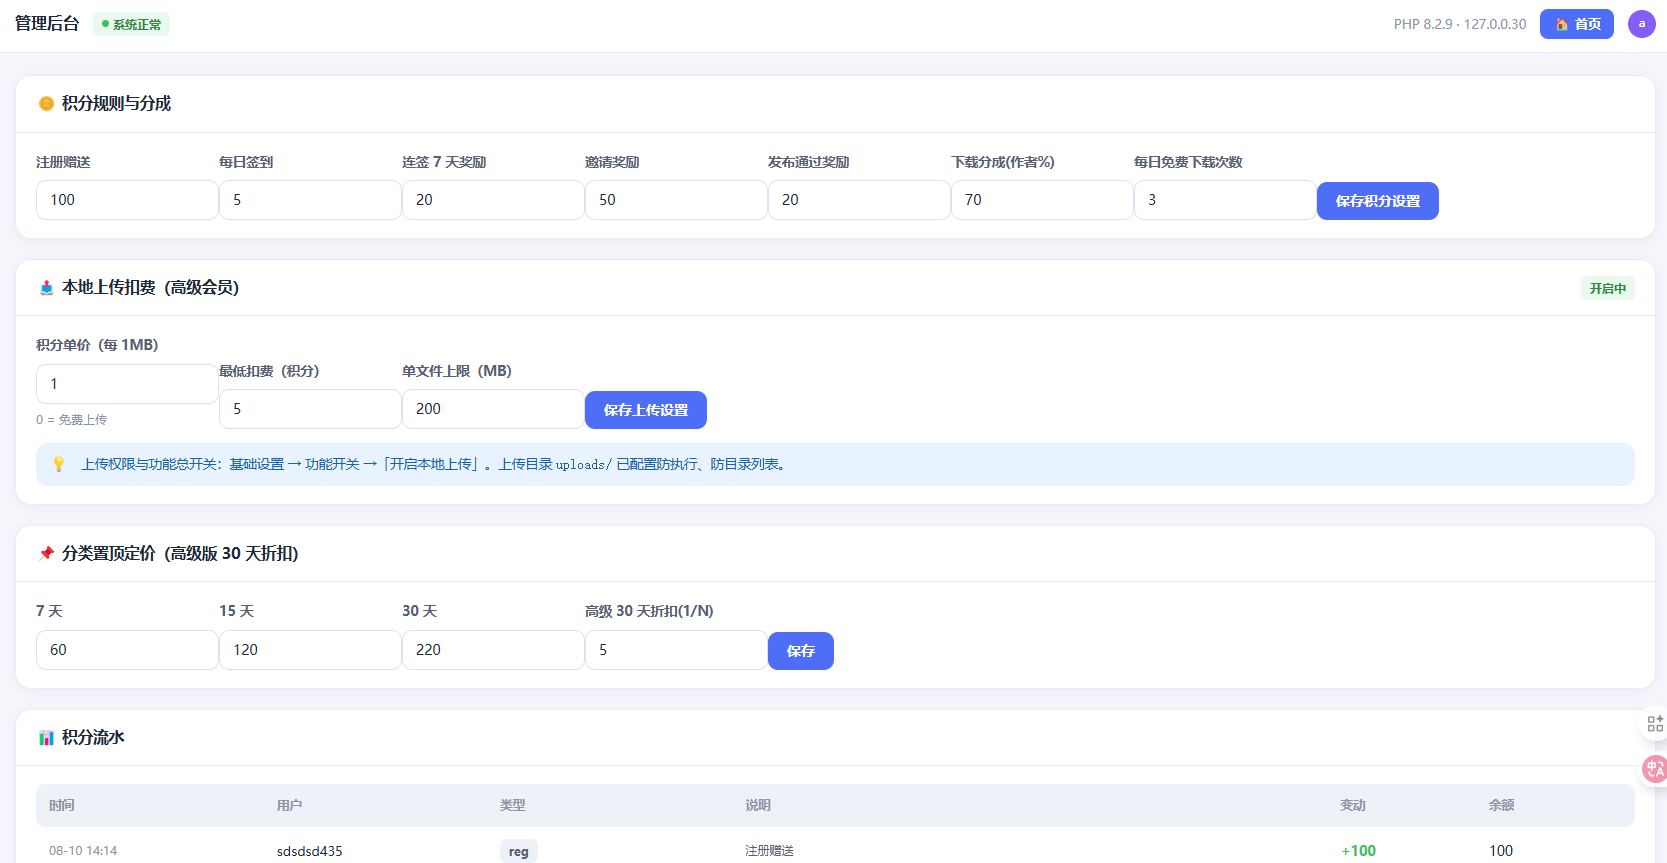Click the 开启中 status badge
This screenshot has height=863, width=1667.
coord(1608,288)
